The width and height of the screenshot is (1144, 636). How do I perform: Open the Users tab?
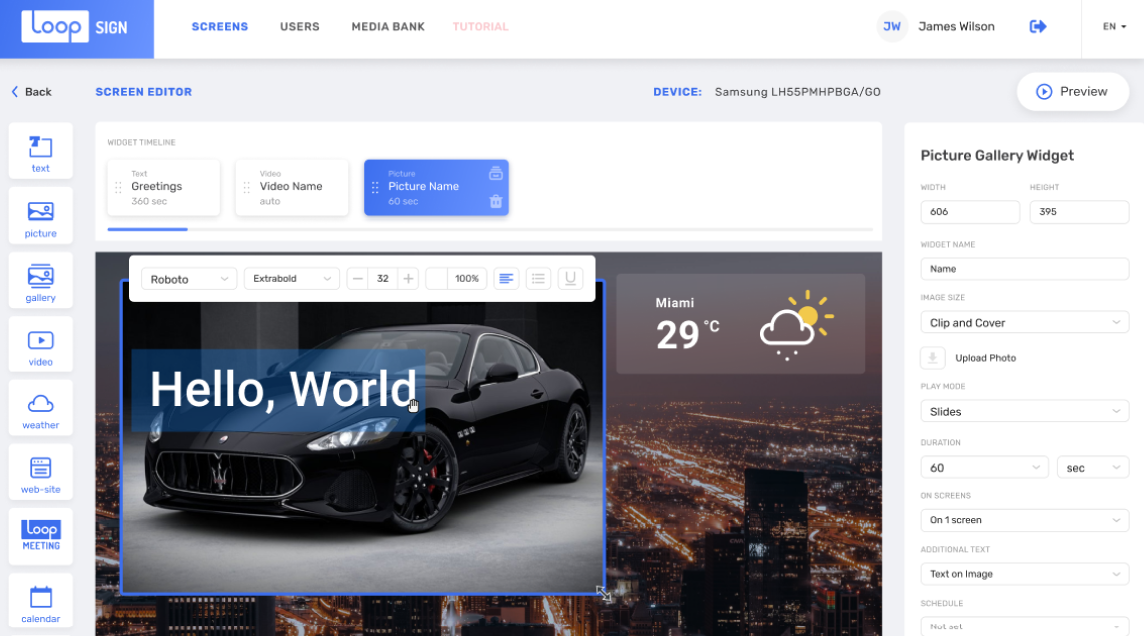(x=300, y=27)
